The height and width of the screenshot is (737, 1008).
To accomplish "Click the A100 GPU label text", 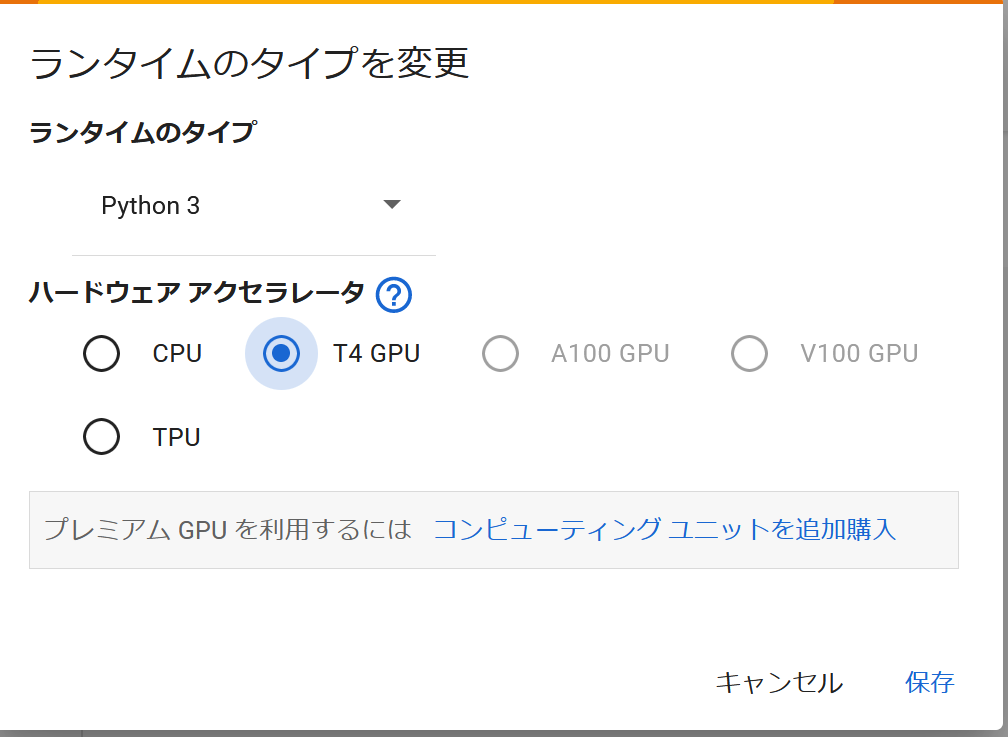I will 610,354.
